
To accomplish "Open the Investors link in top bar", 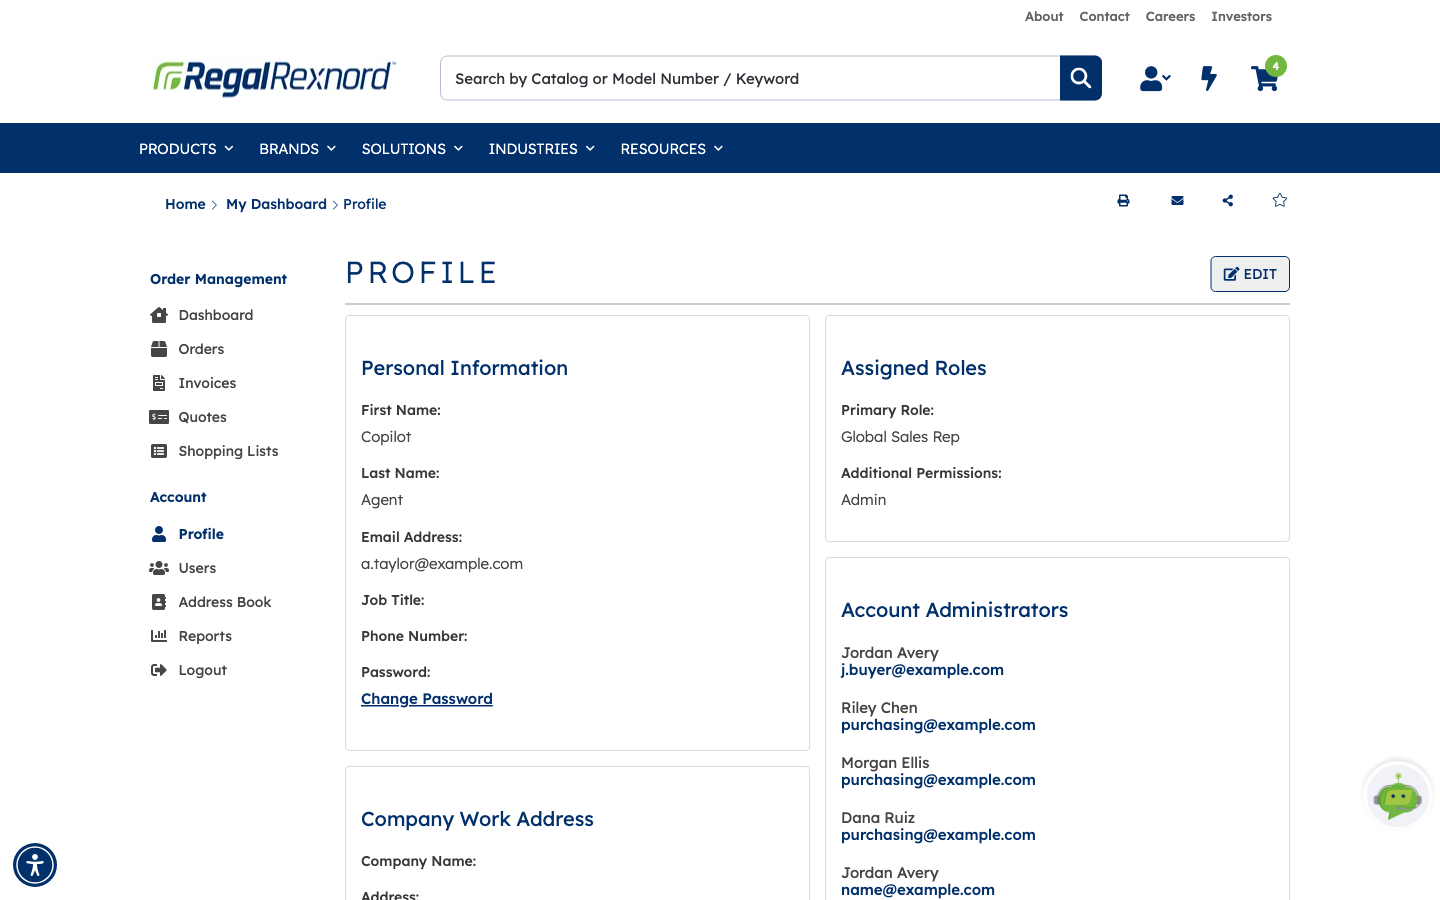I will click(1241, 17).
